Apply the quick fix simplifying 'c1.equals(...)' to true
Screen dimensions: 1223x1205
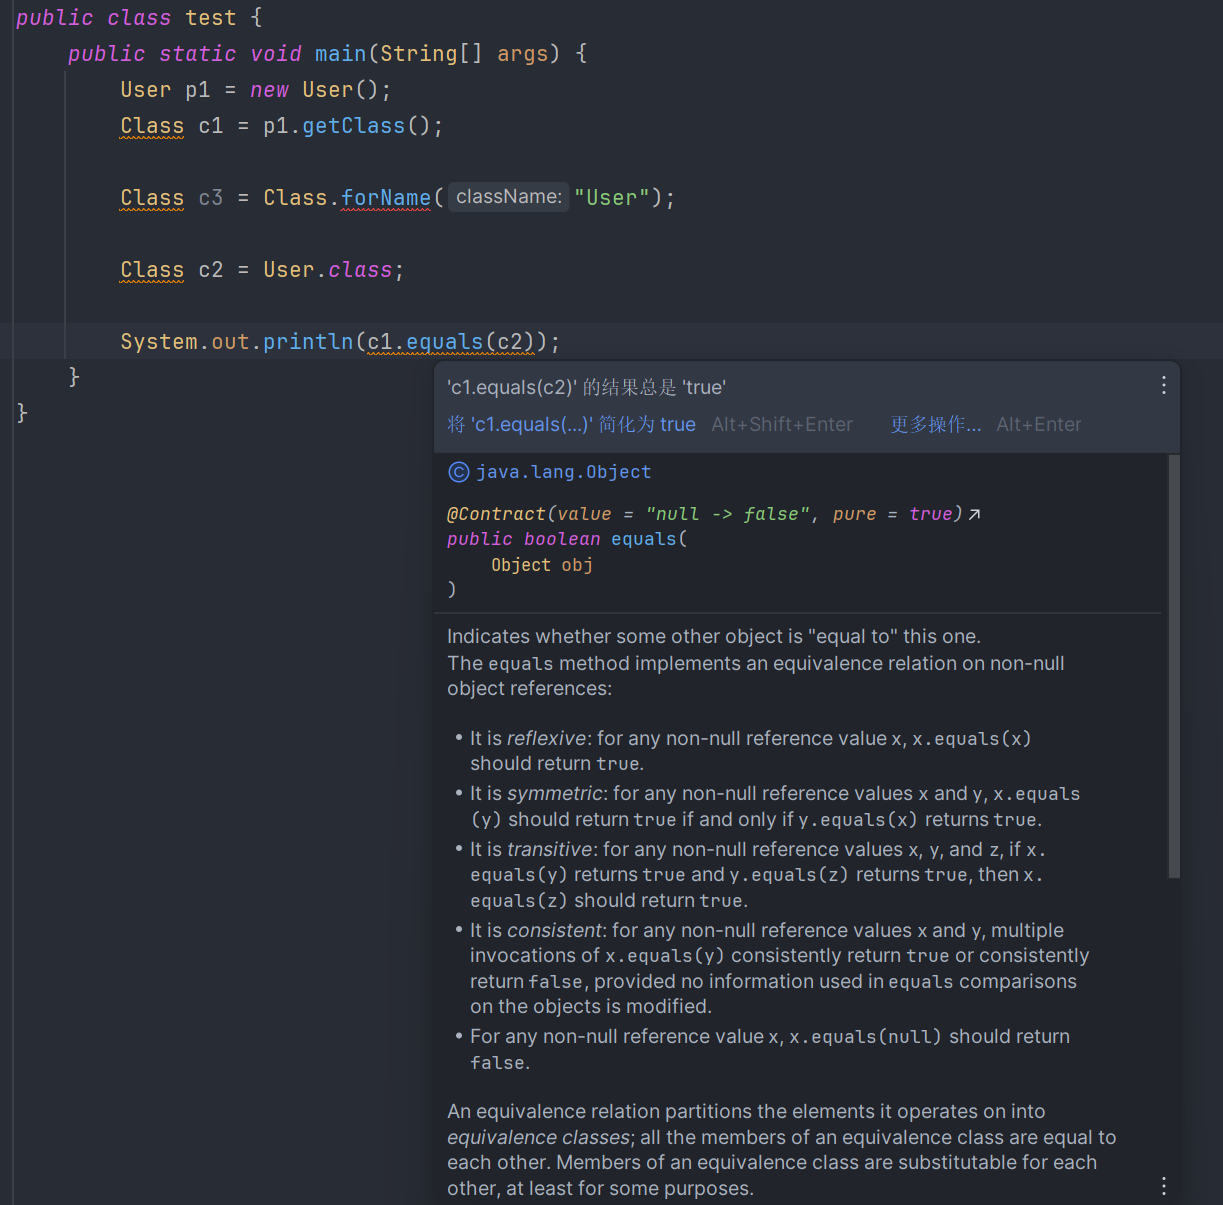click(x=571, y=425)
